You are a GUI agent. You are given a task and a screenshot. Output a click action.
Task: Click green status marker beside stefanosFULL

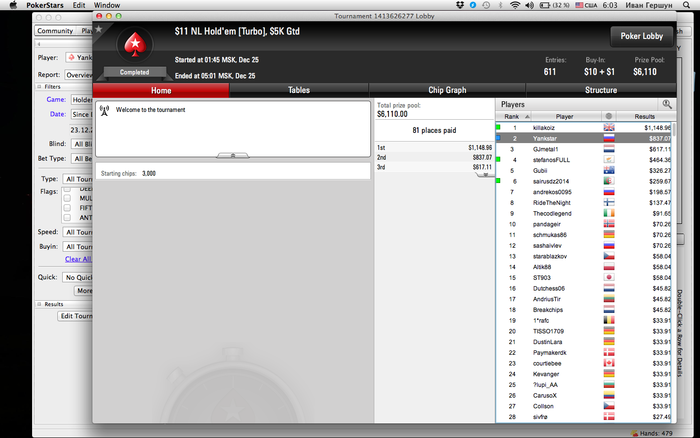[498, 159]
